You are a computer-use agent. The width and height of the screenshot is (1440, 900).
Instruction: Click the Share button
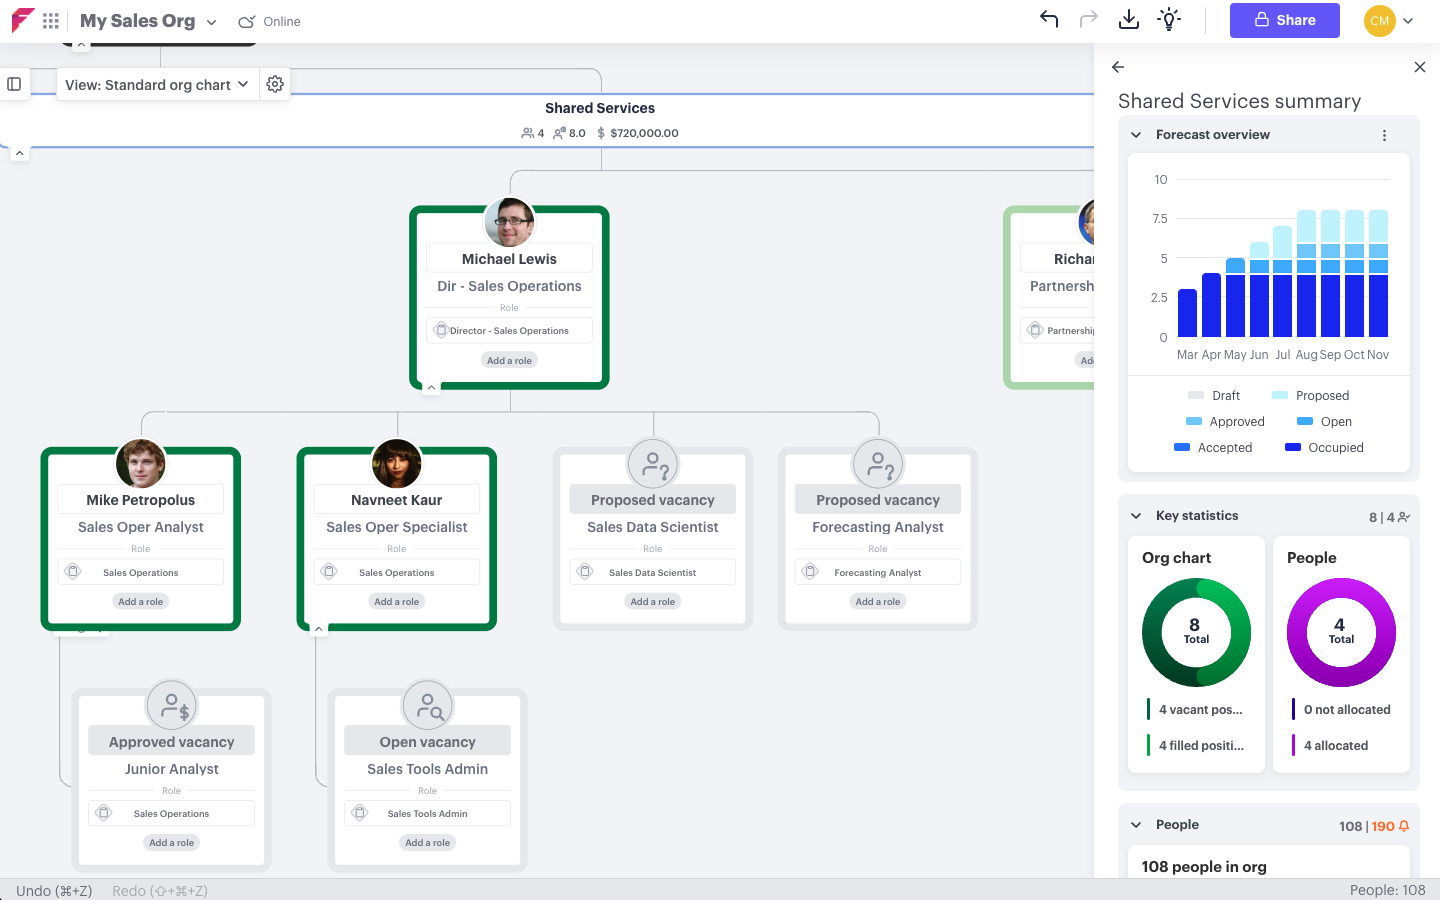(x=1284, y=20)
